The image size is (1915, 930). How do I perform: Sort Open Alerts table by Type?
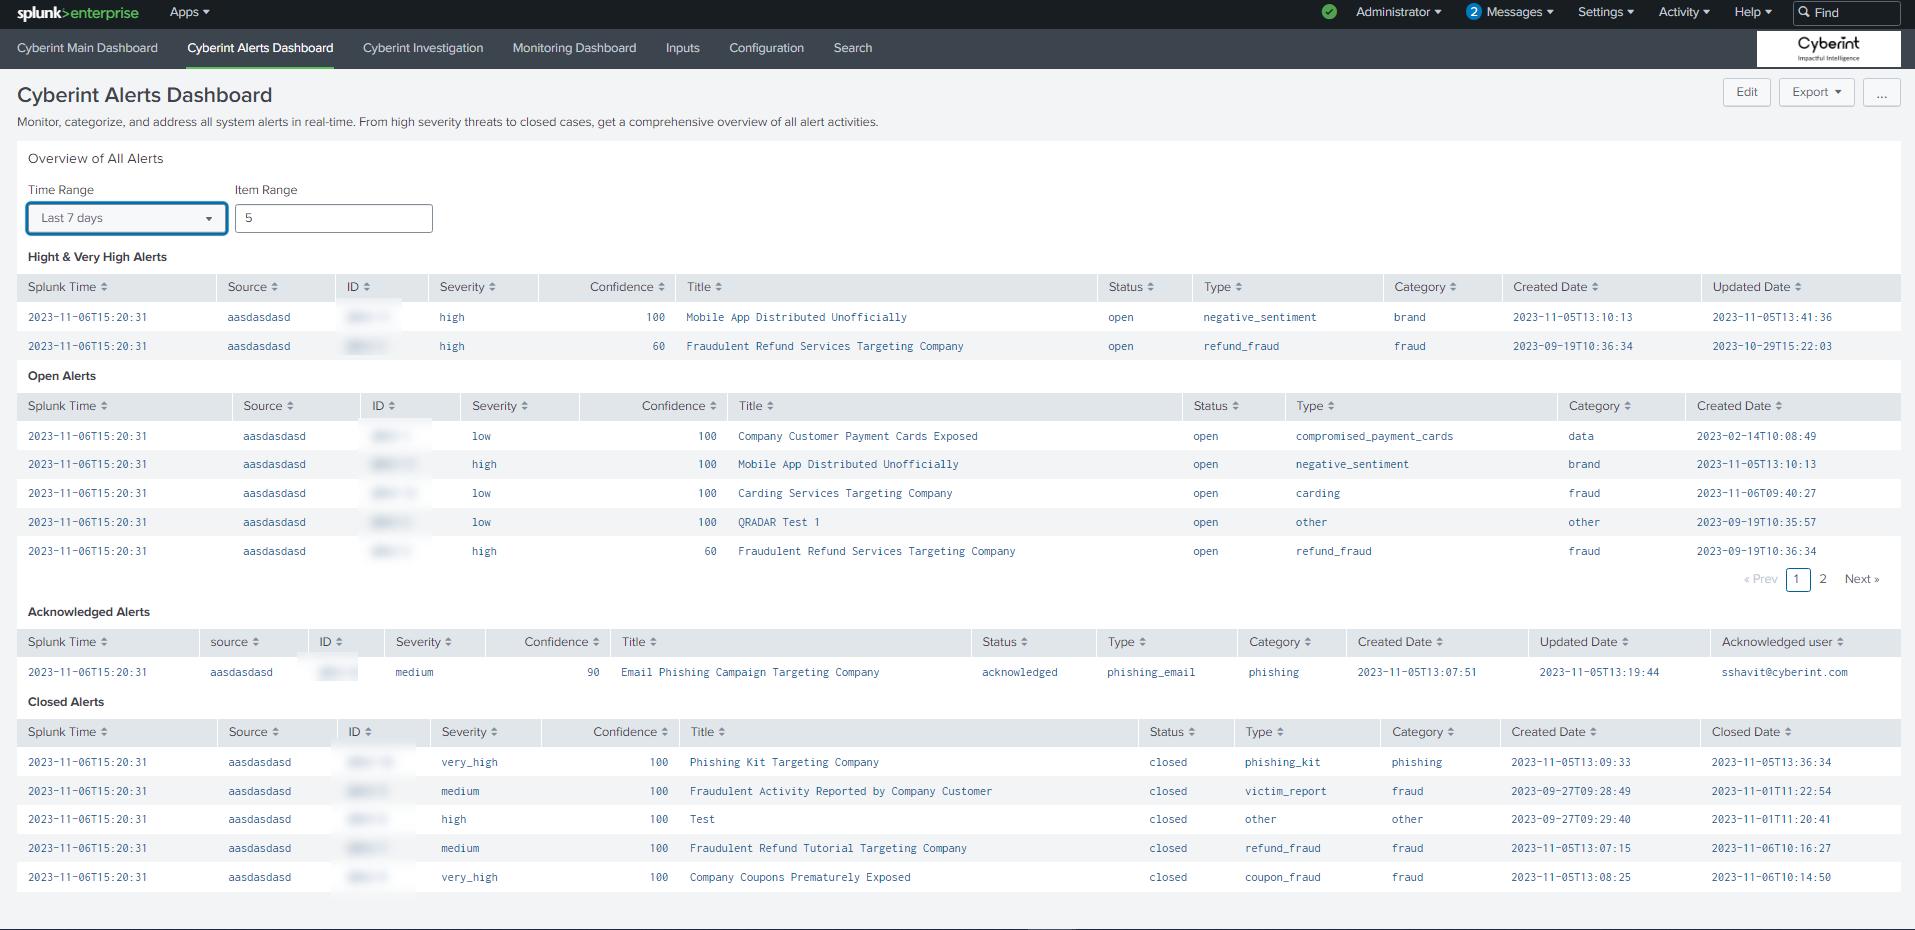[1315, 406]
